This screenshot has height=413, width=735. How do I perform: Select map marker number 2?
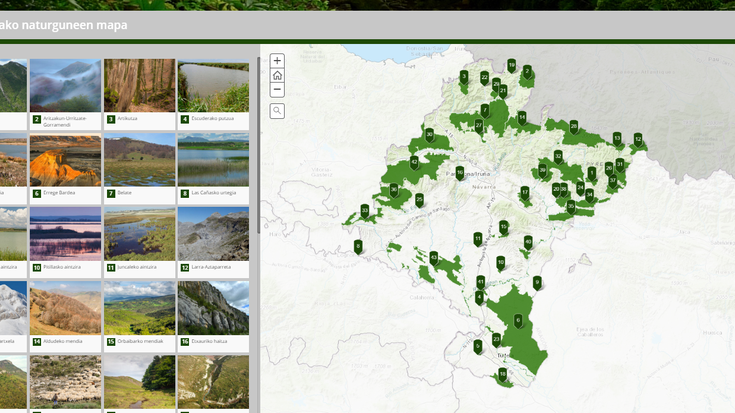(527, 72)
